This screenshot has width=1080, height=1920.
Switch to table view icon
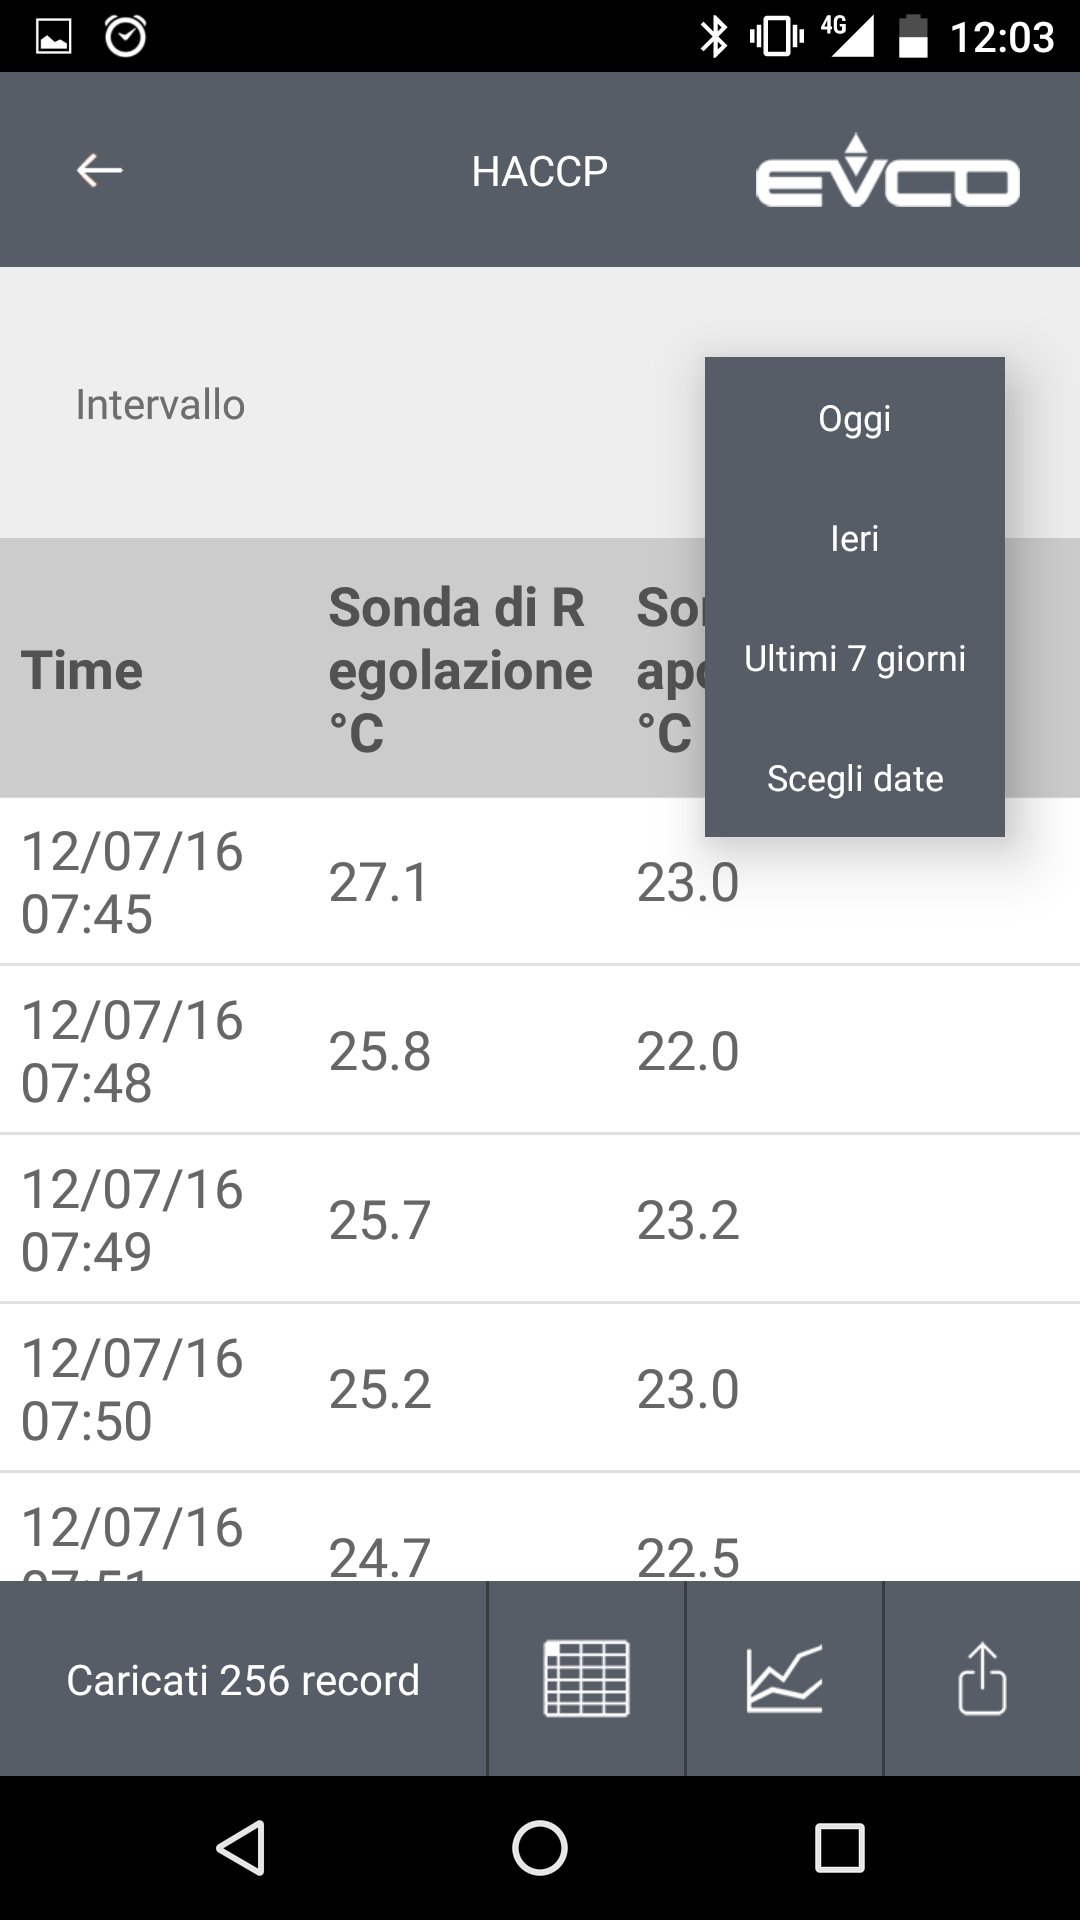click(x=586, y=1679)
